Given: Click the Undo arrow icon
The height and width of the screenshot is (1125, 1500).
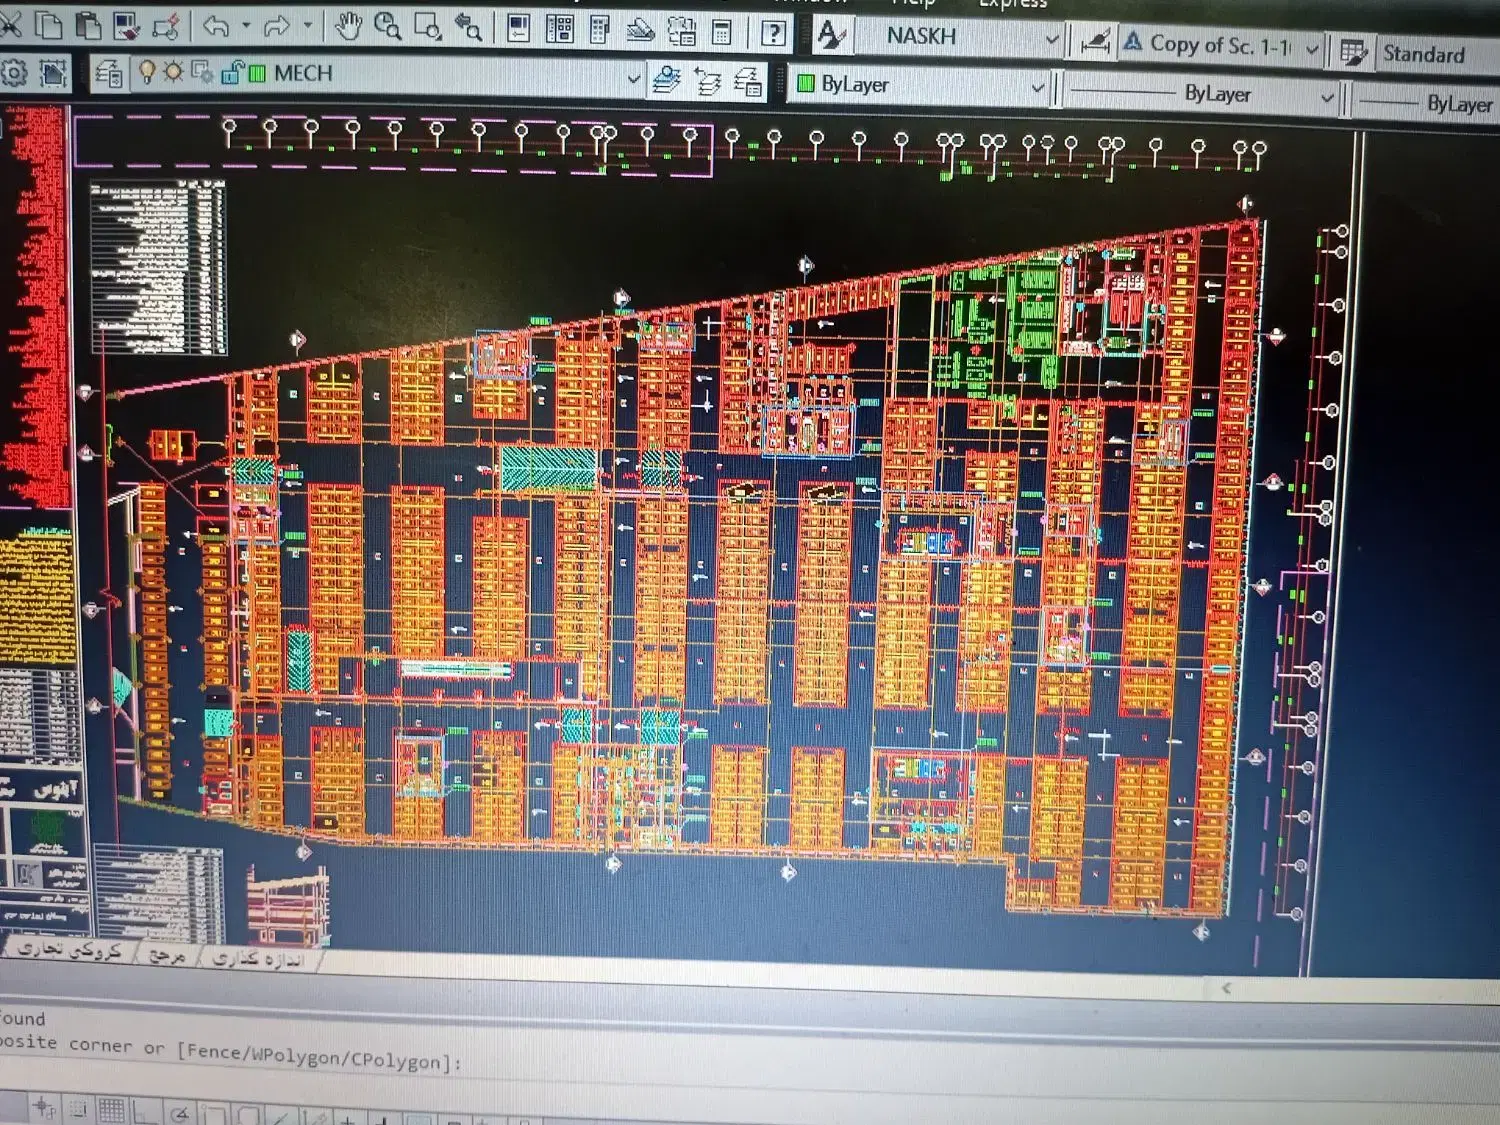Looking at the screenshot, I should pos(215,27).
